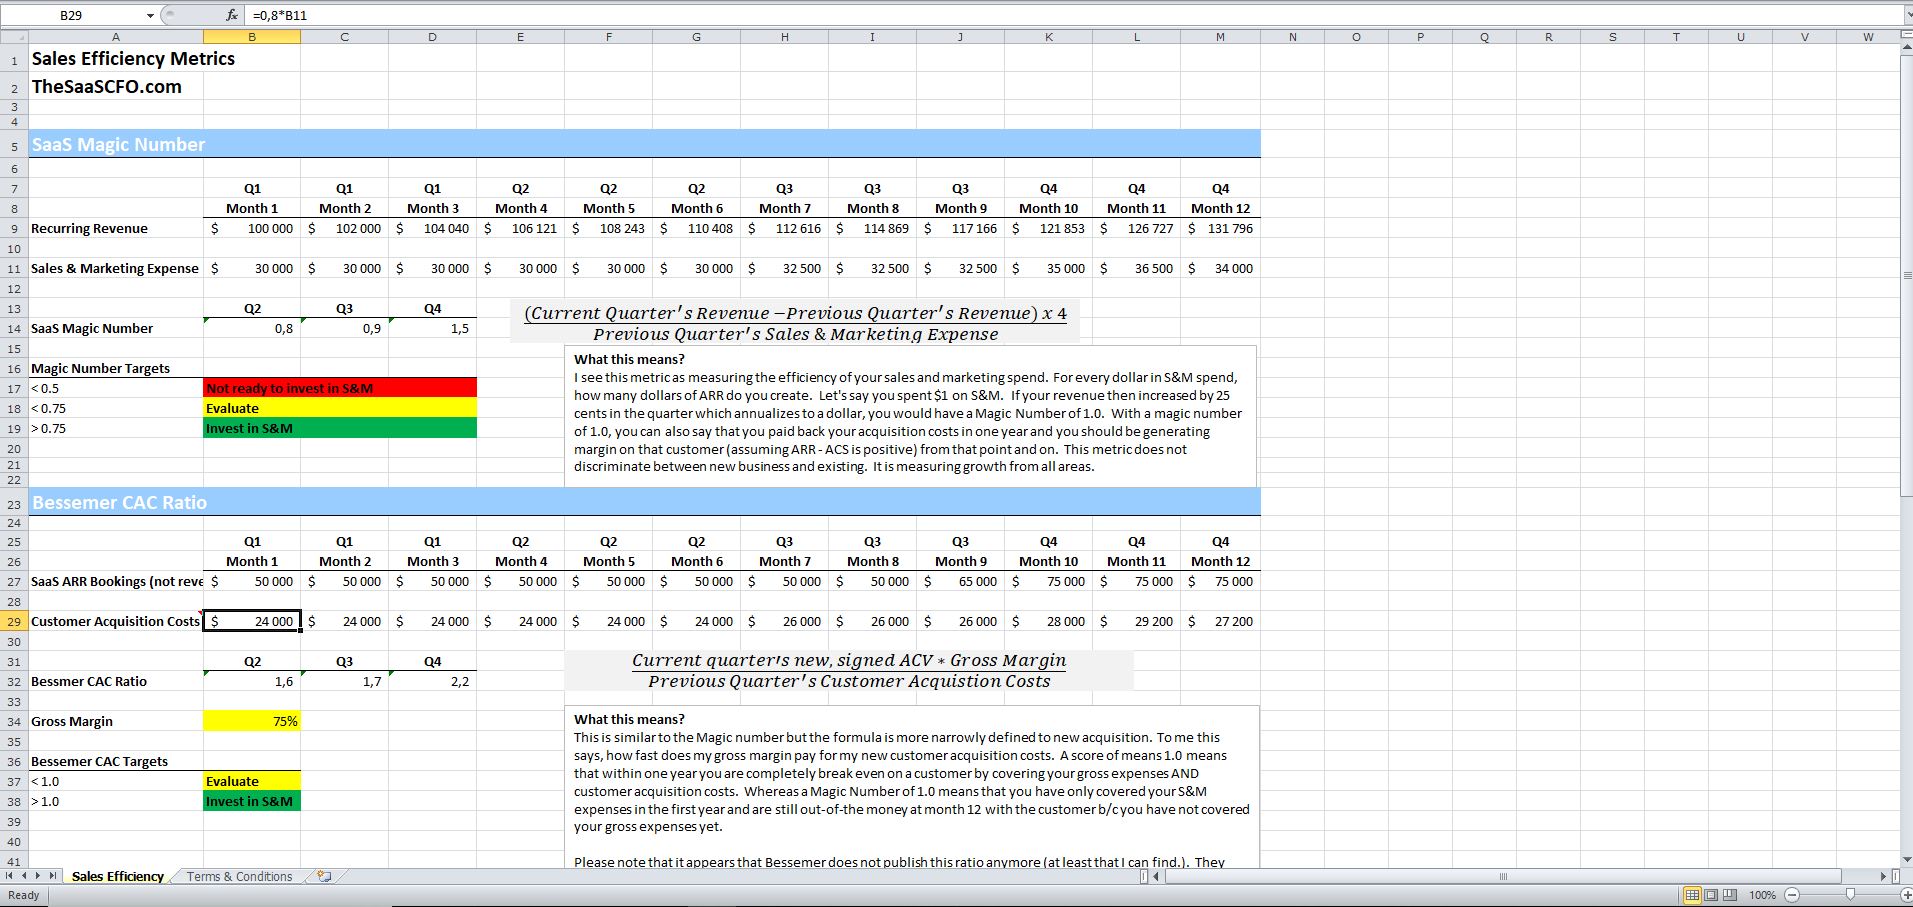Collapse the Name Box list arrow again
1913x907 pixels.
pyautogui.click(x=150, y=15)
